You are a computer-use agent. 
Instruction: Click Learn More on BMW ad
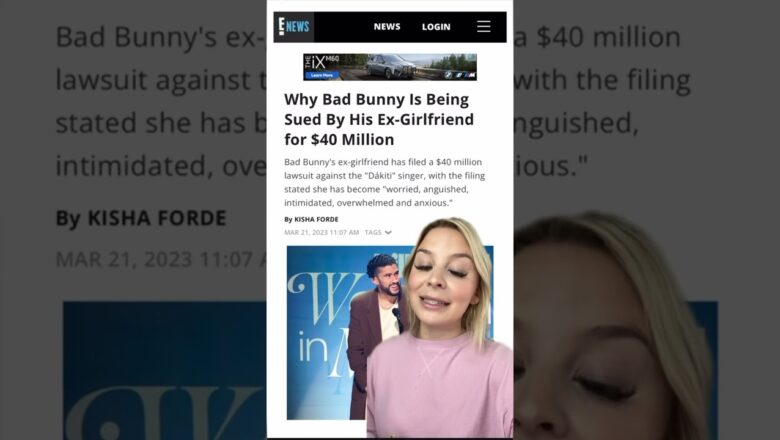coord(322,75)
